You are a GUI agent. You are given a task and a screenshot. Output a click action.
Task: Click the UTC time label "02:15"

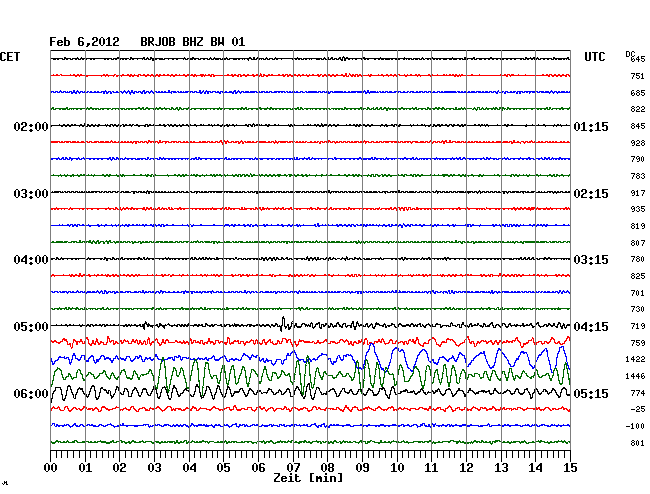click(591, 194)
